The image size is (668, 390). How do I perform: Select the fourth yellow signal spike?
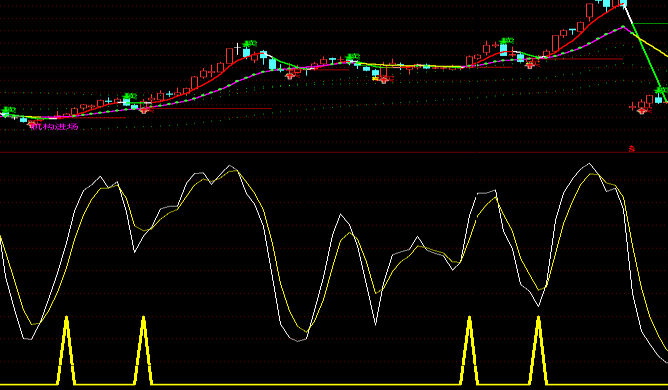pyautogui.click(x=538, y=350)
